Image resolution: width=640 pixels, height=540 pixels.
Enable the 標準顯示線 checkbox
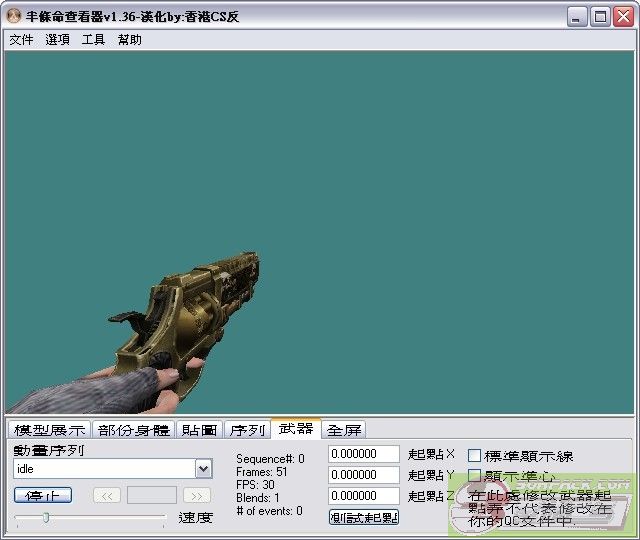(x=475, y=456)
